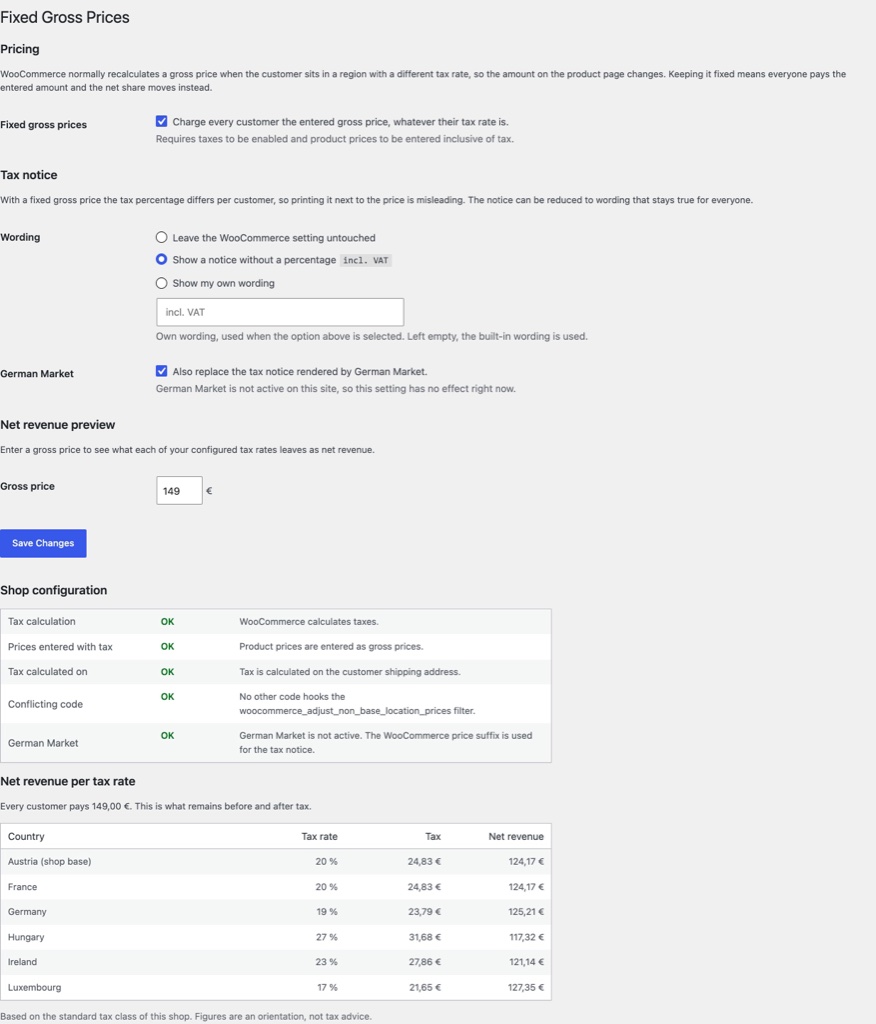Click the 'Net revenue per tax rate' heading

68,782
